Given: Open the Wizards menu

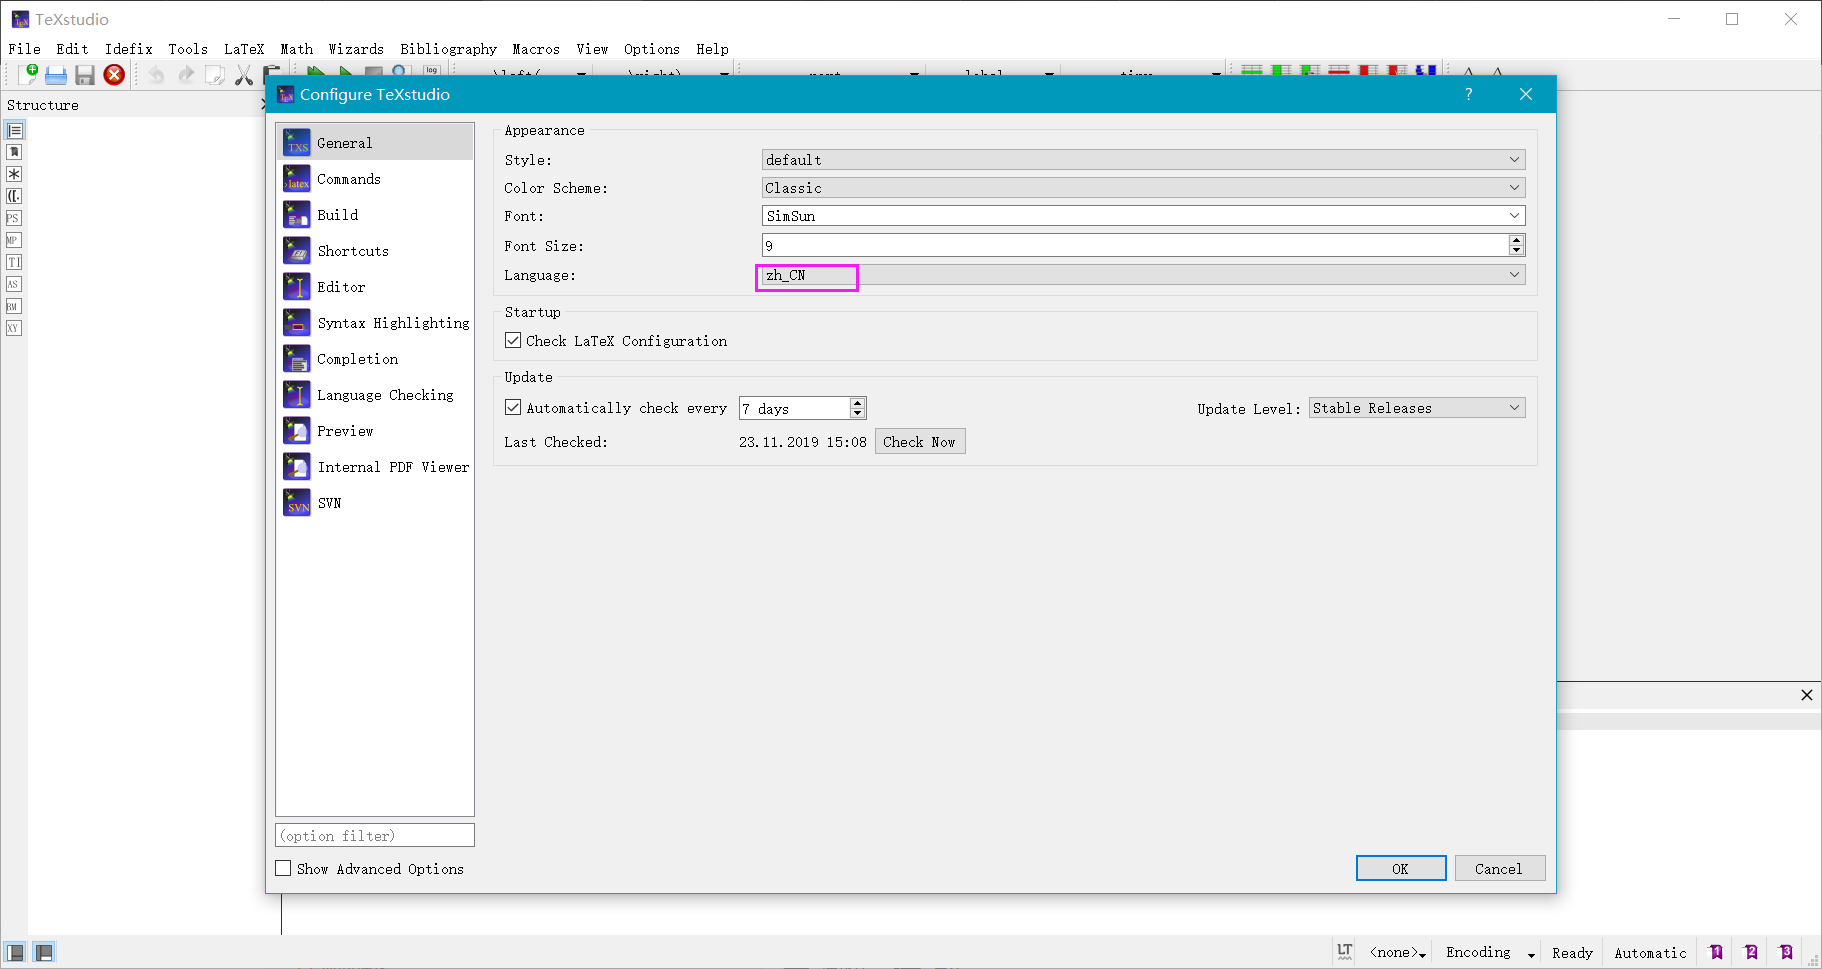Looking at the screenshot, I should tap(356, 48).
